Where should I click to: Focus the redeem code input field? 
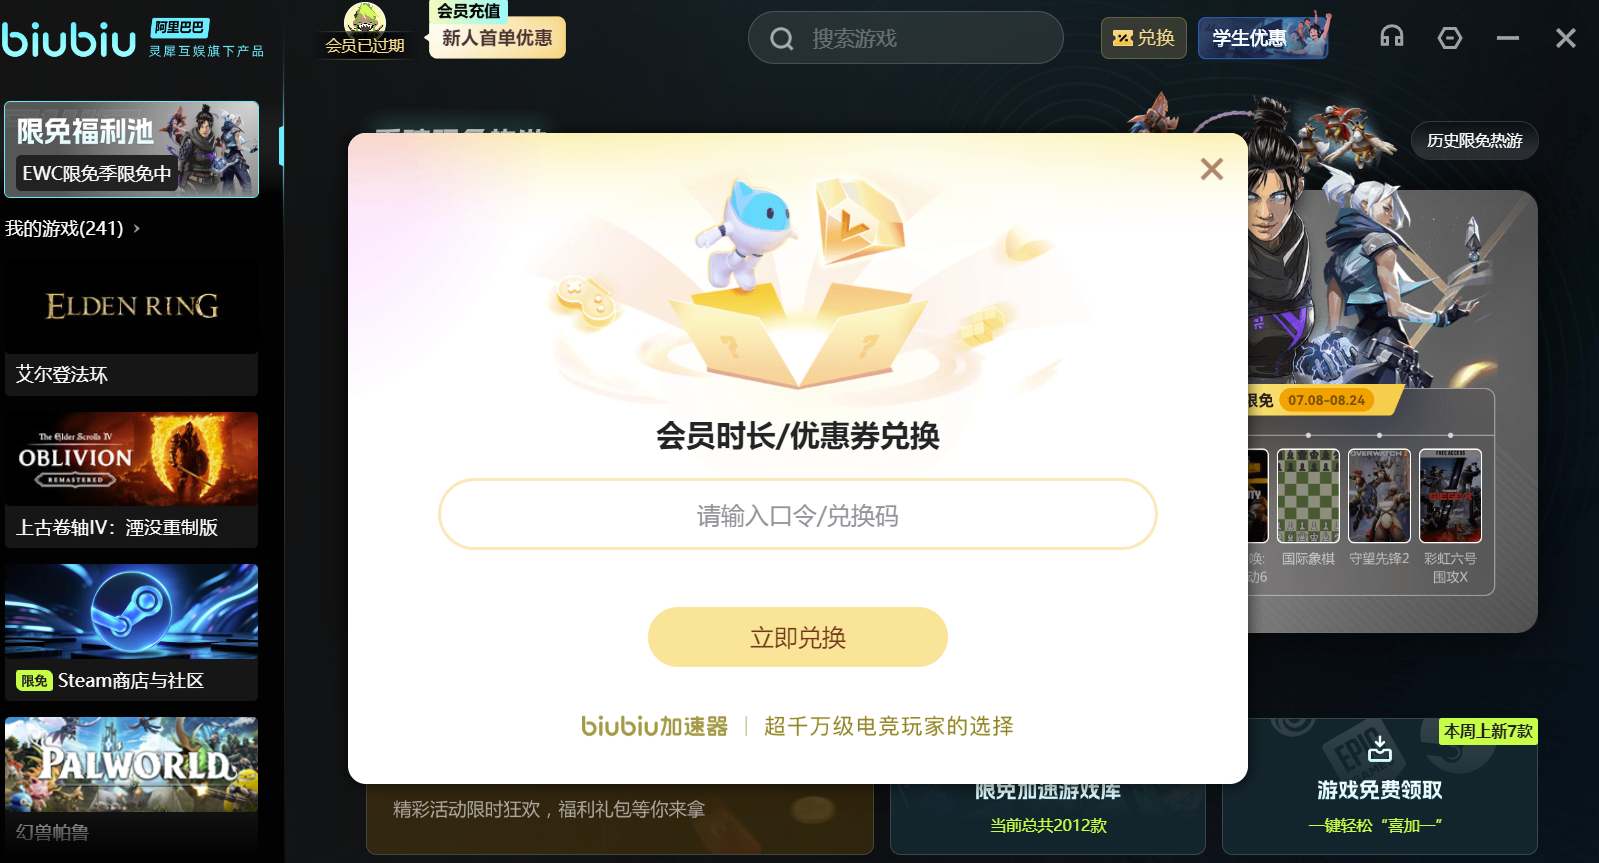(797, 514)
